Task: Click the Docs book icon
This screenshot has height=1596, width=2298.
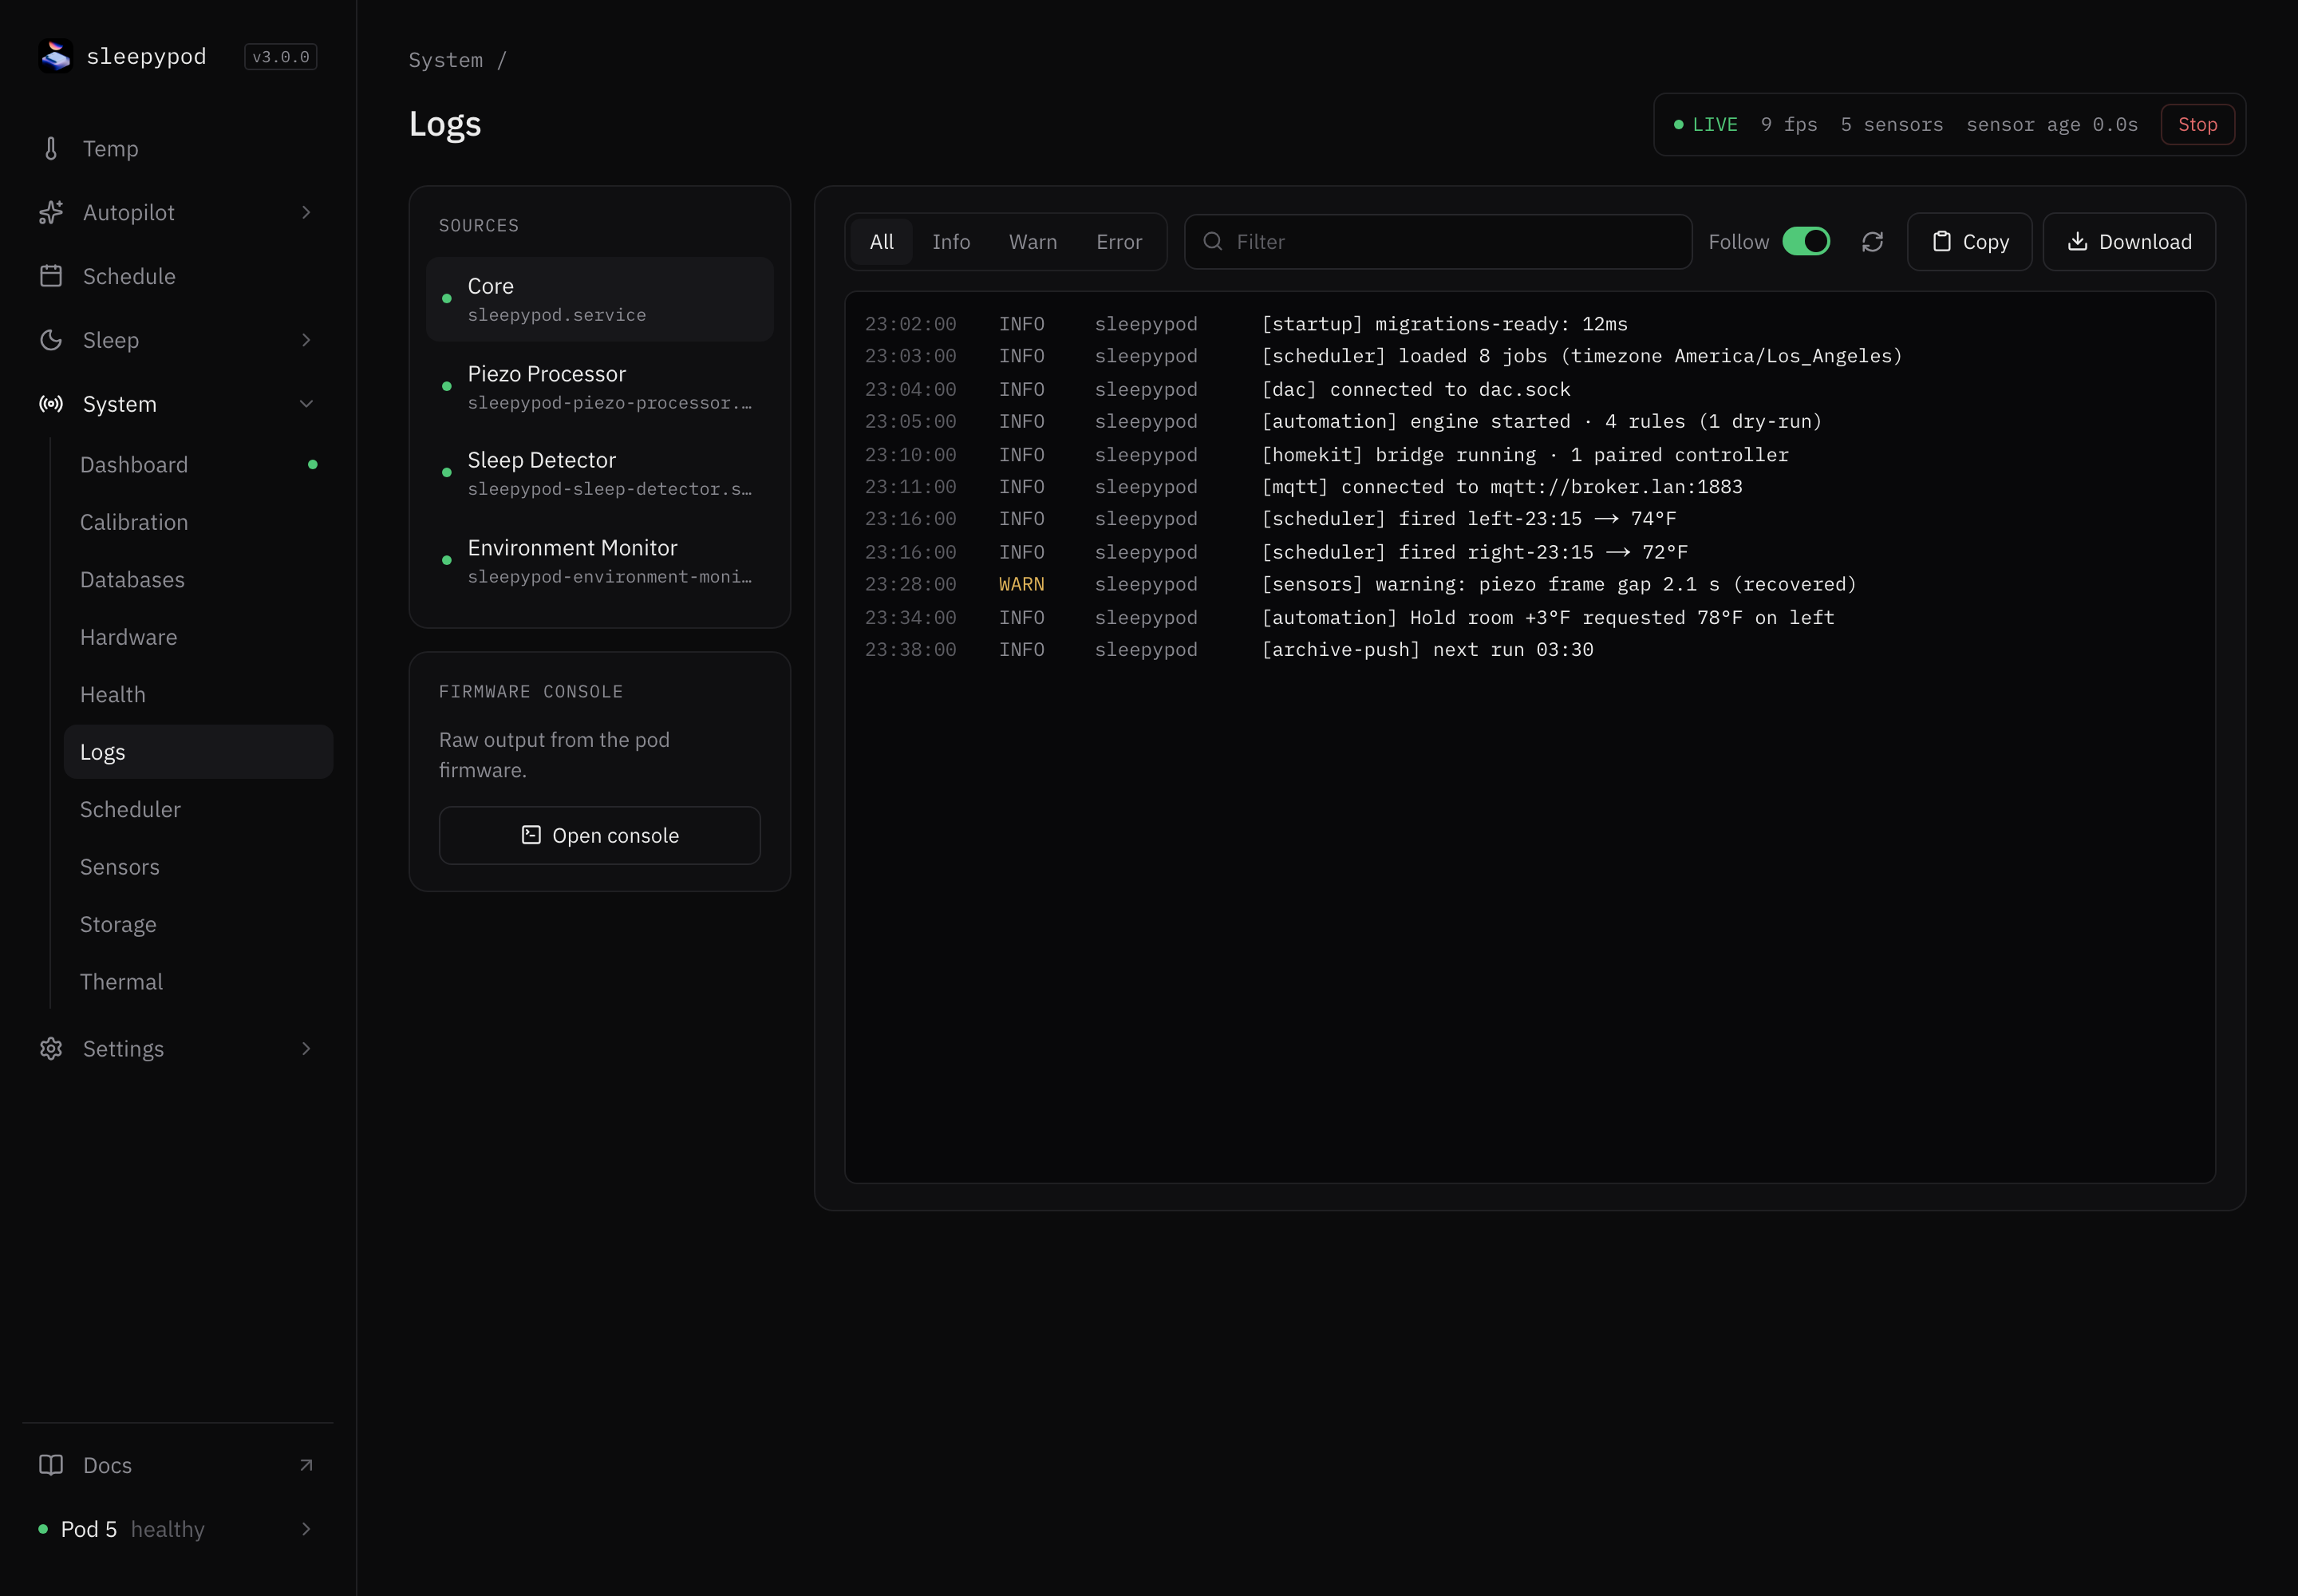Action: pyautogui.click(x=51, y=1465)
